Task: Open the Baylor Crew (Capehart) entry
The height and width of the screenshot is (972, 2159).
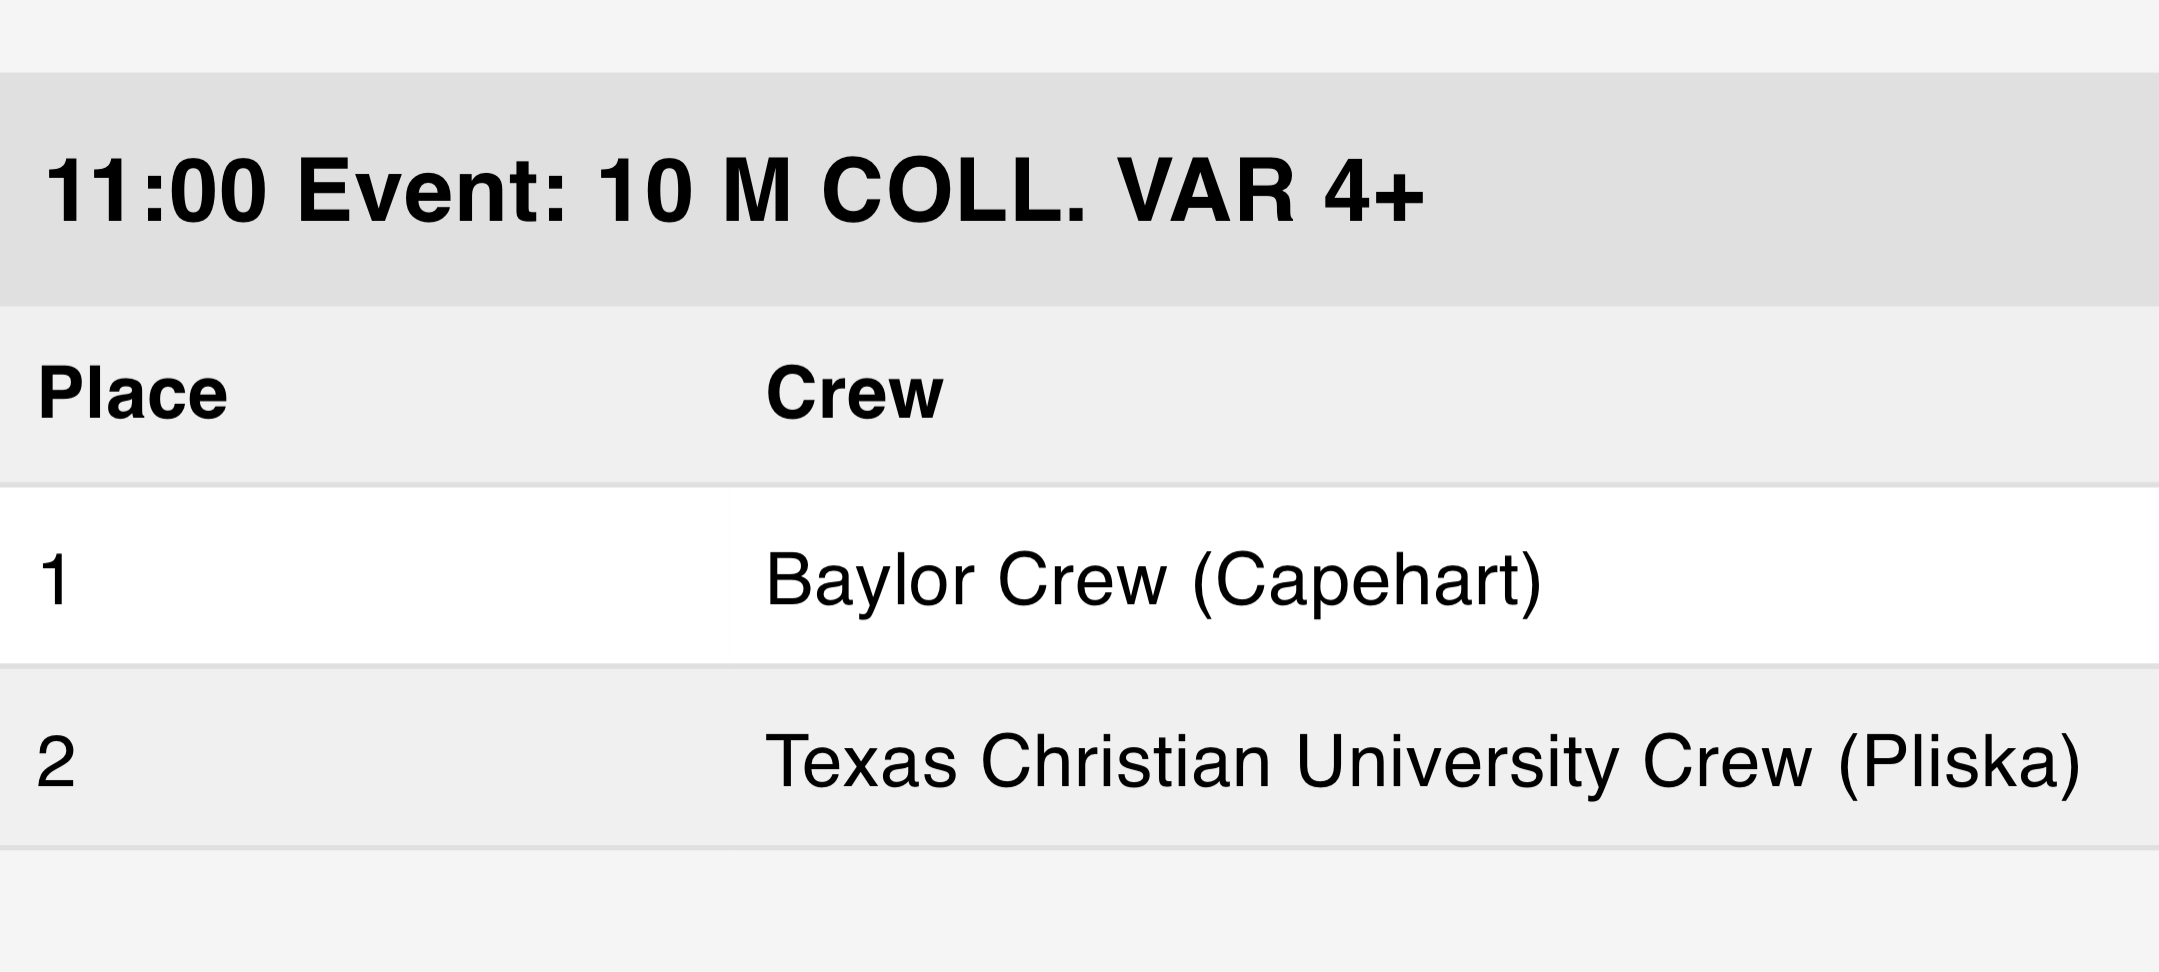Action: click(1153, 580)
